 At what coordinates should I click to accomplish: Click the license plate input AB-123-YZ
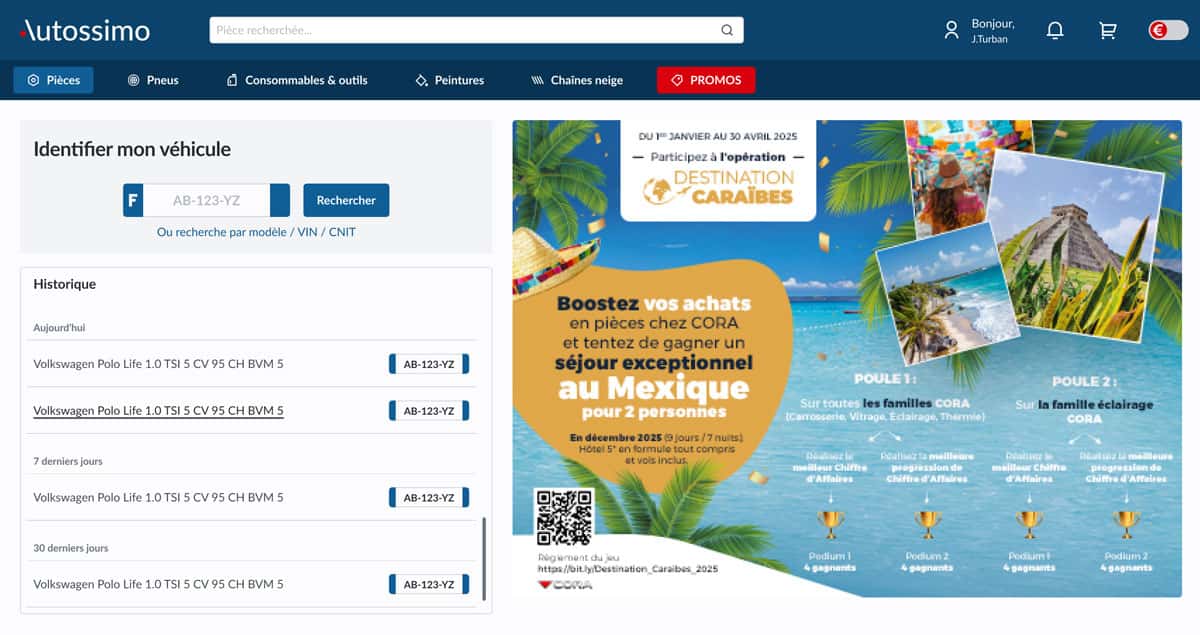[x=206, y=200]
